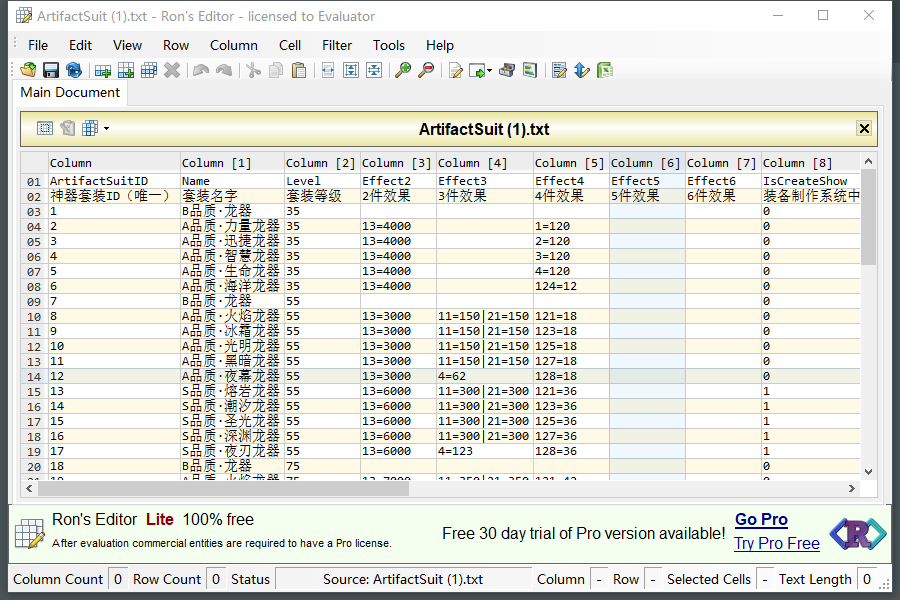Open the Row menu

click(x=176, y=45)
